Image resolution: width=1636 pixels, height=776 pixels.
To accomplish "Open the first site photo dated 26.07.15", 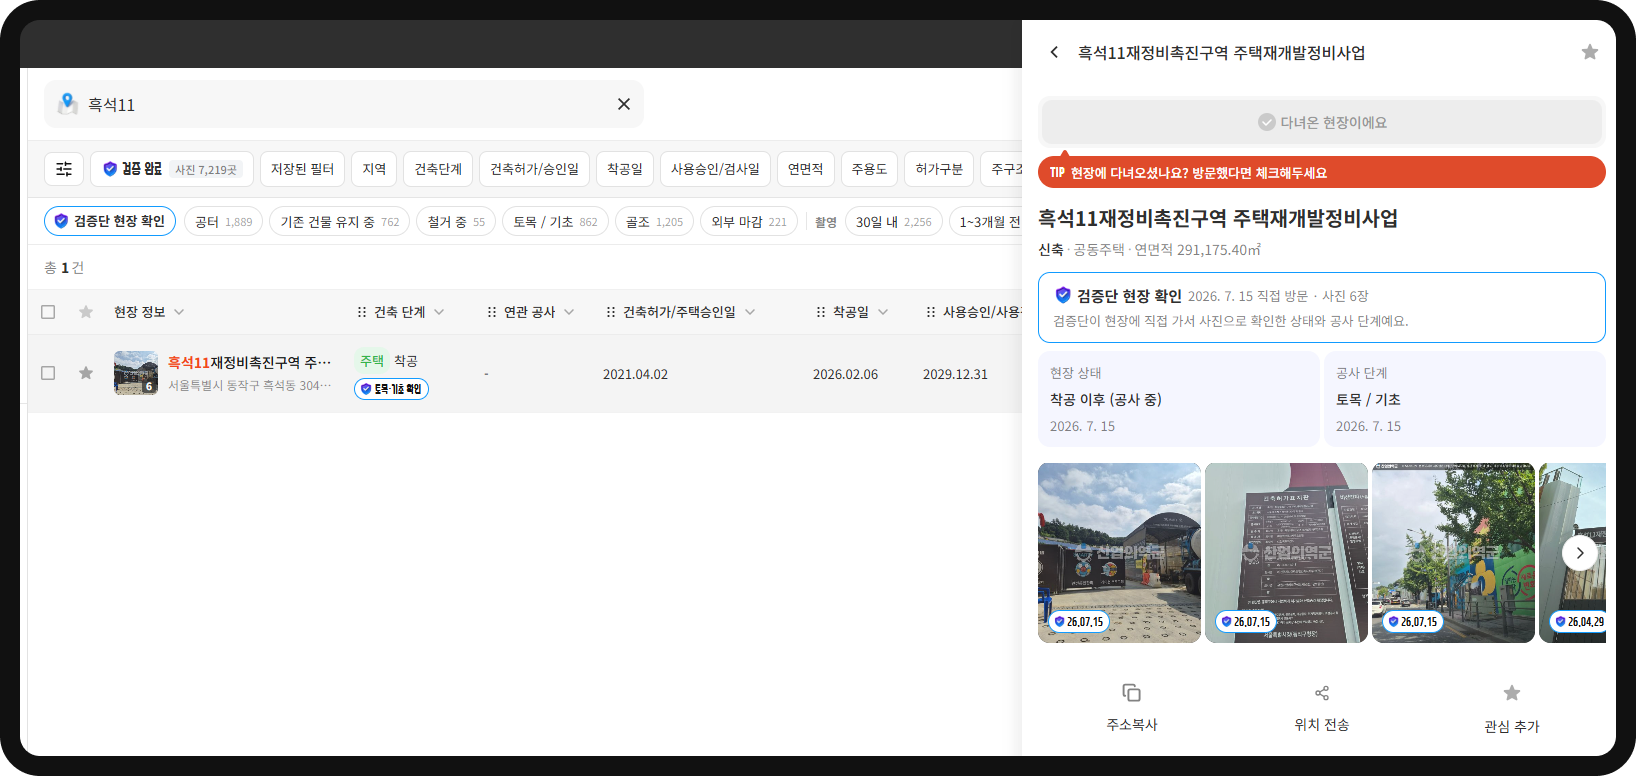I will tap(1119, 552).
